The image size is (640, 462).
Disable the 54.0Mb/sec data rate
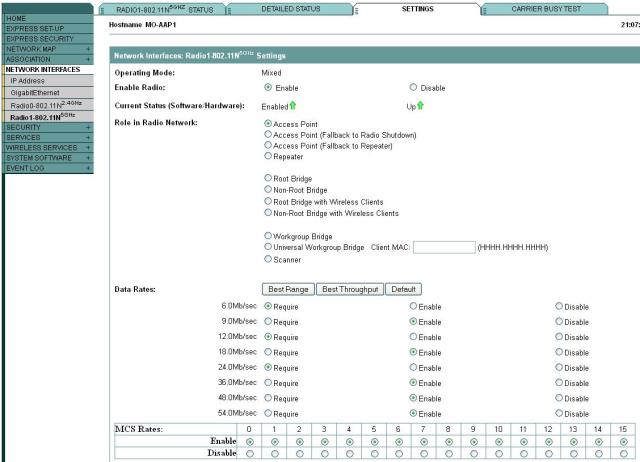point(558,413)
